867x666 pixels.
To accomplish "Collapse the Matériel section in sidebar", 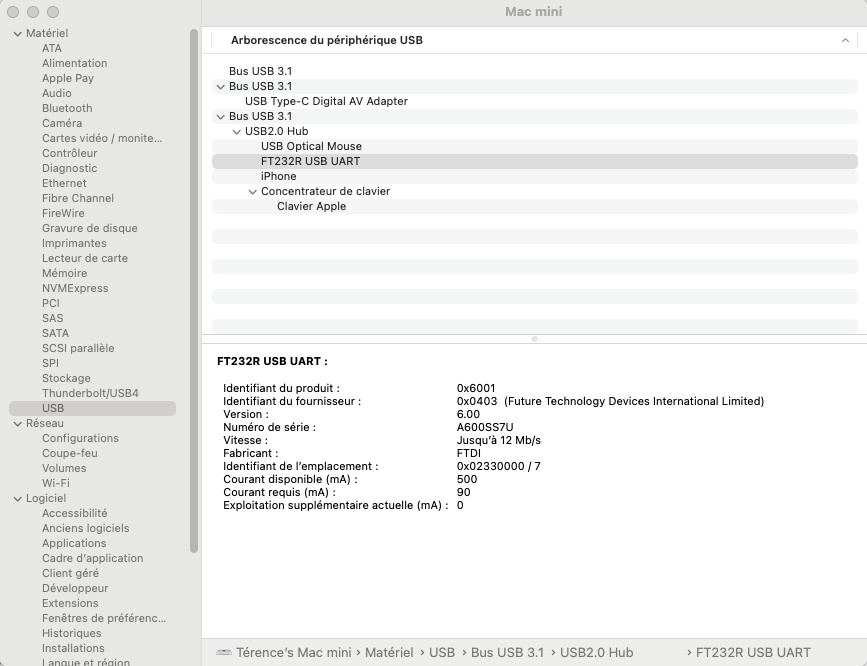I will pos(17,34).
